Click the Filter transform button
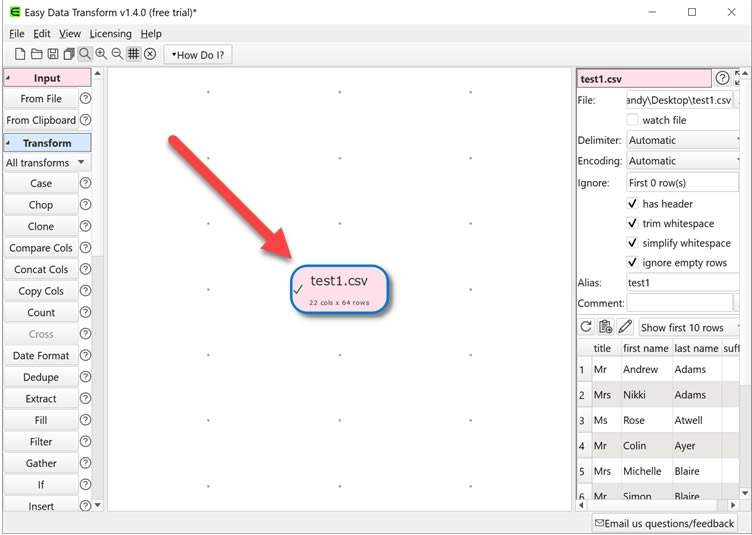Viewport: 752px width, 535px height. click(x=41, y=442)
